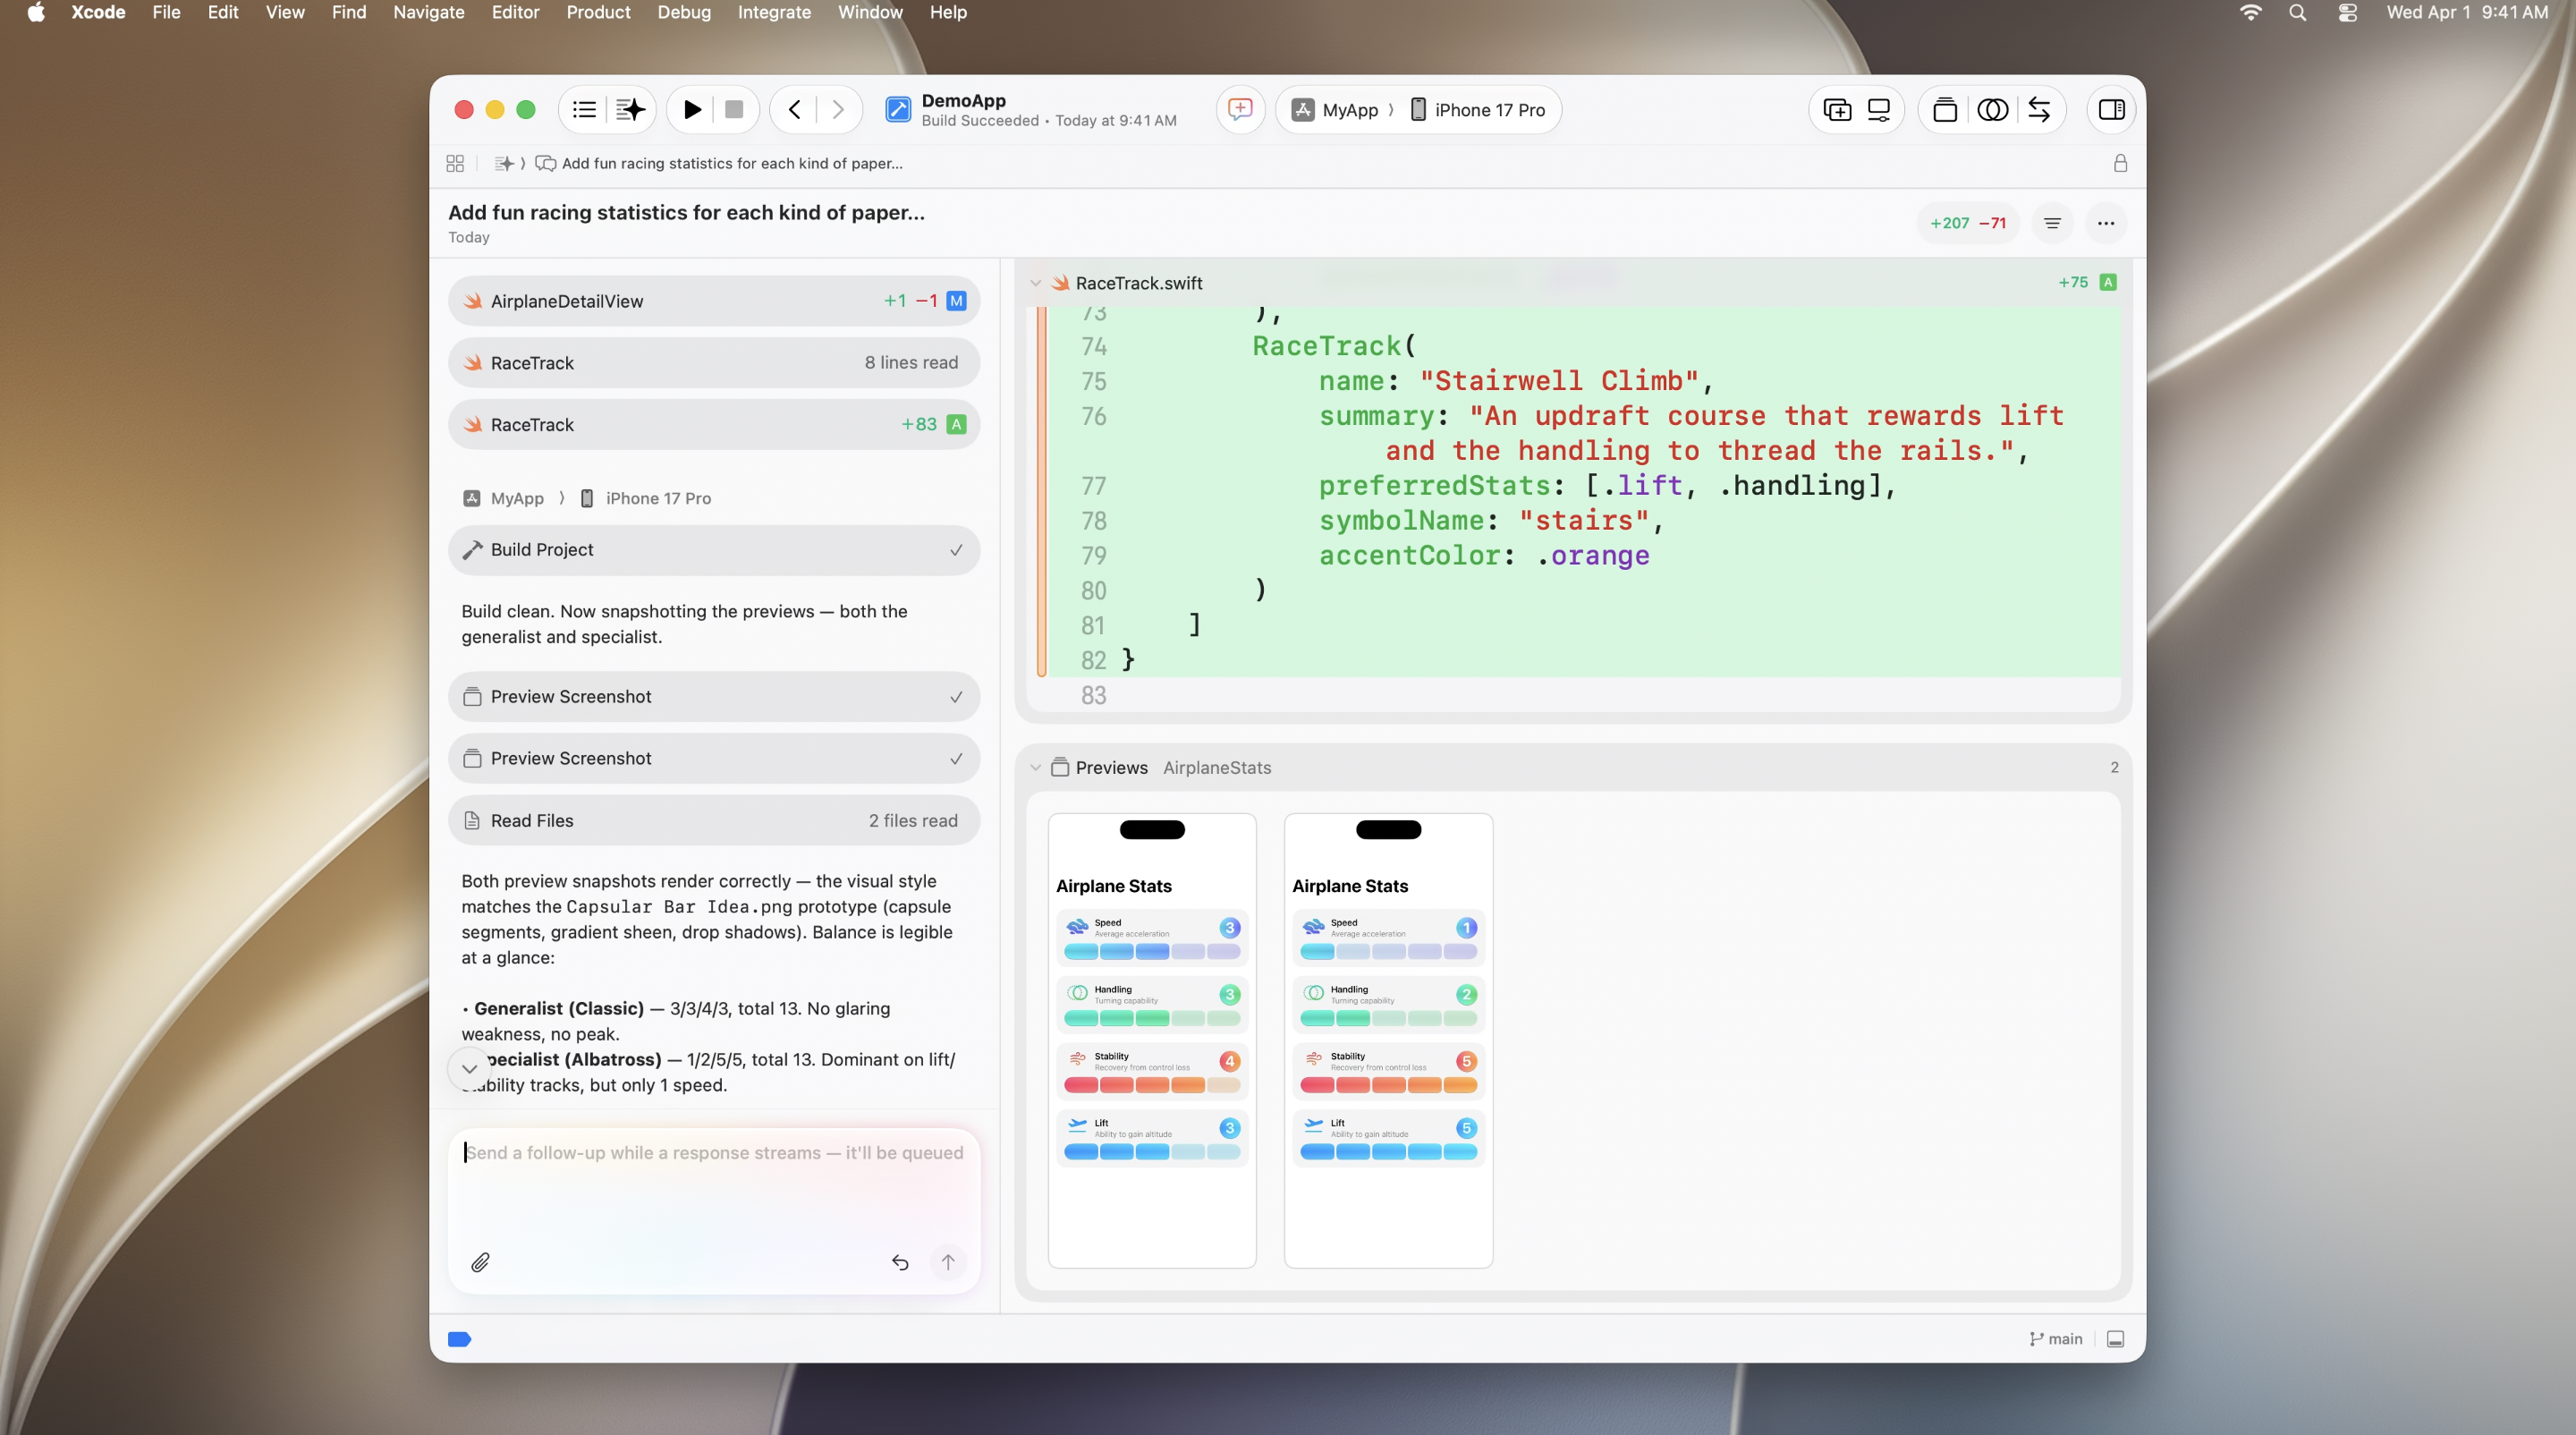Open the Product menu
The height and width of the screenshot is (1435, 2576).
point(598,12)
